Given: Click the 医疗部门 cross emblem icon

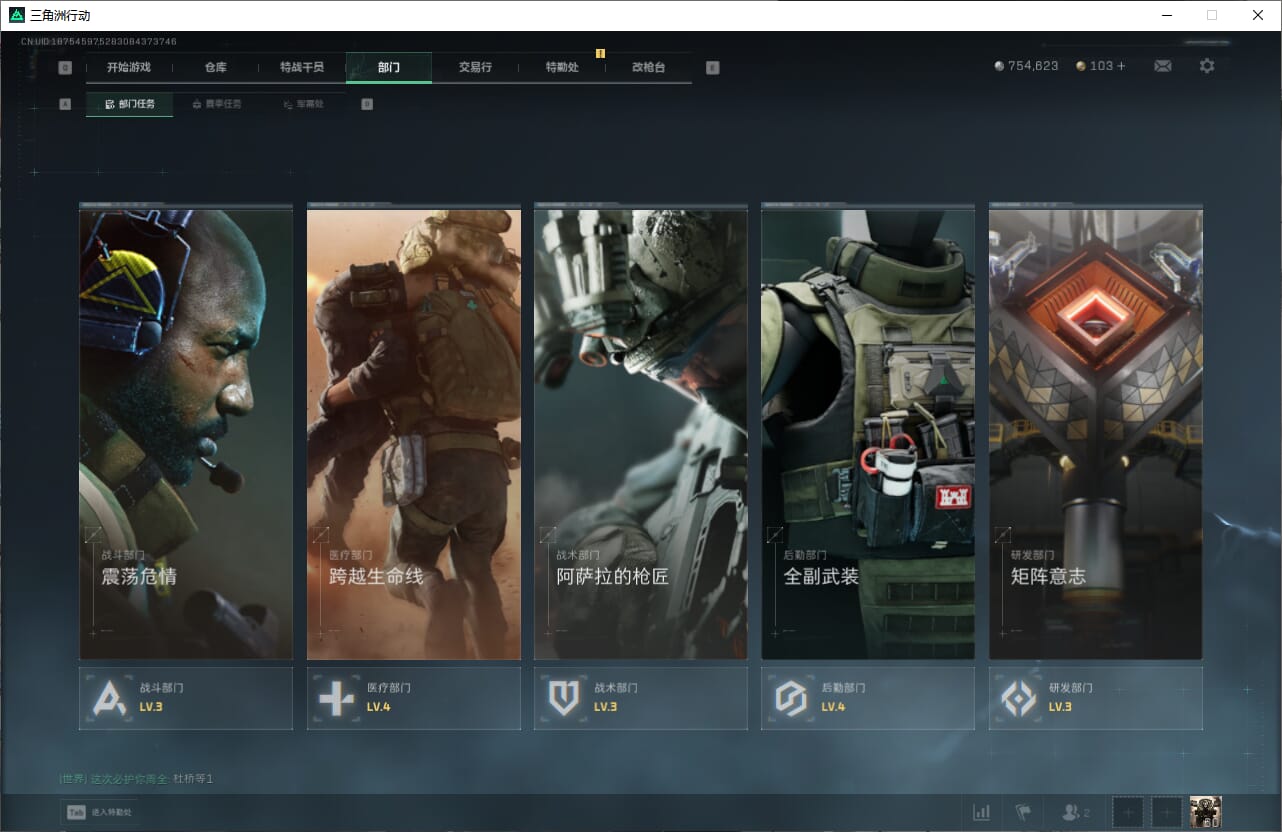Looking at the screenshot, I should 336,698.
